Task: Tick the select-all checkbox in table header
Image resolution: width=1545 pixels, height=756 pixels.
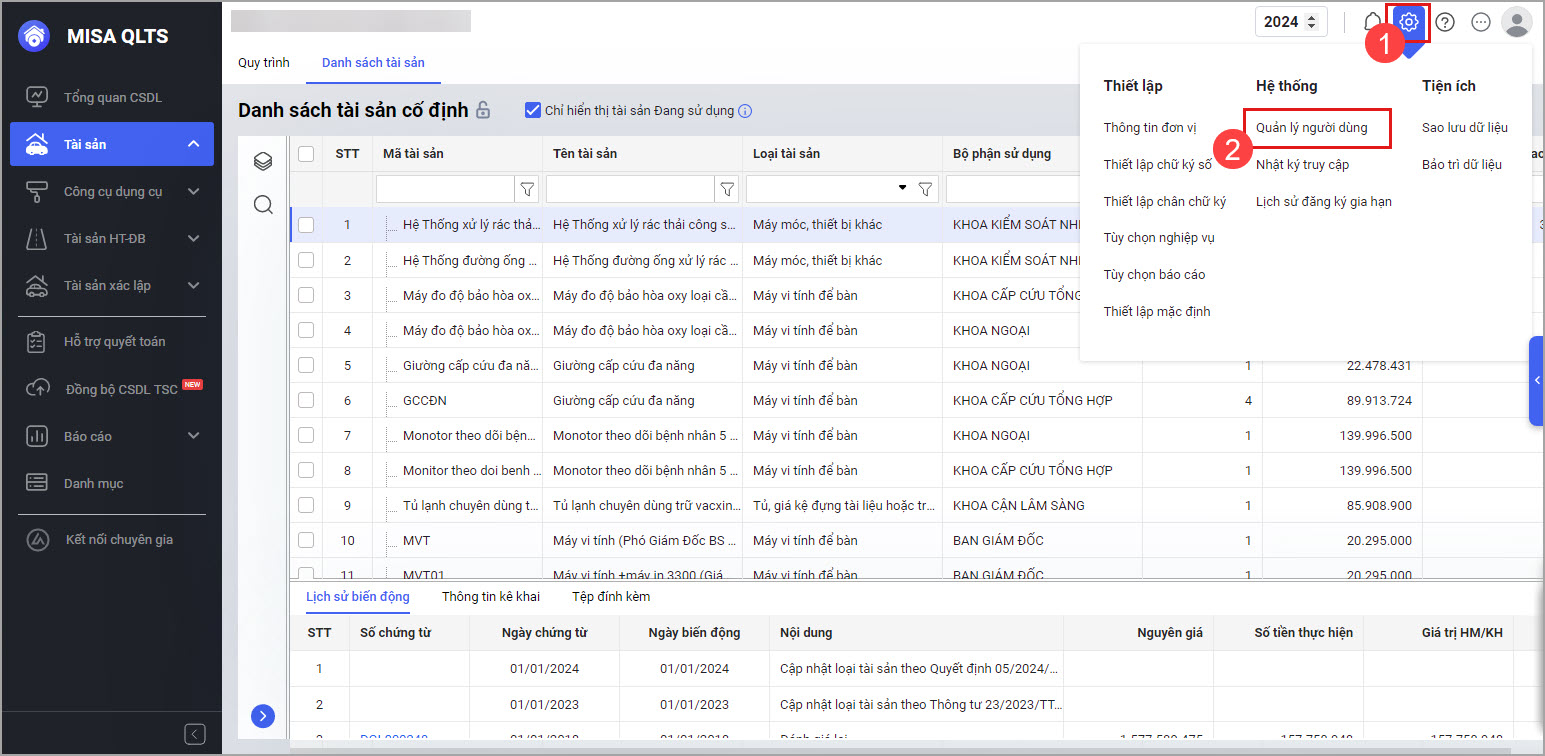Action: [x=306, y=154]
